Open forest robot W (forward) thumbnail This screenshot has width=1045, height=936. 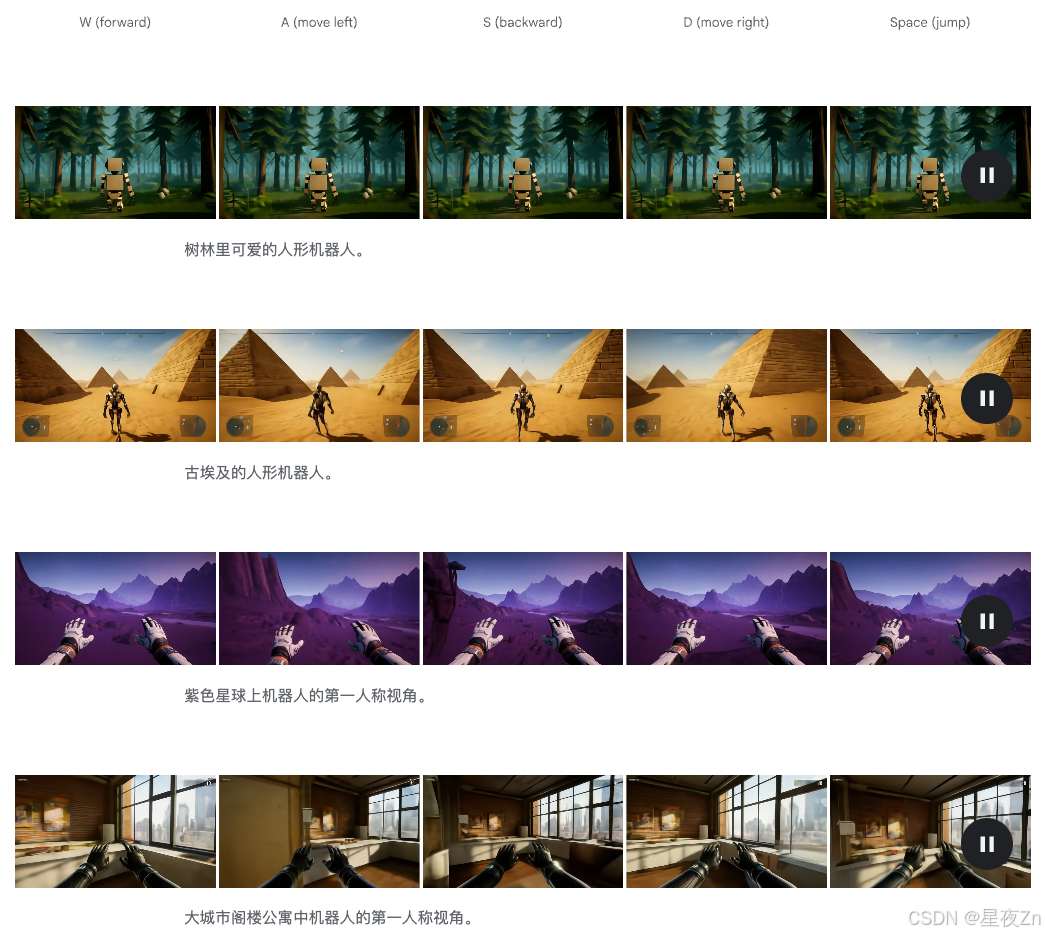[x=115, y=163]
